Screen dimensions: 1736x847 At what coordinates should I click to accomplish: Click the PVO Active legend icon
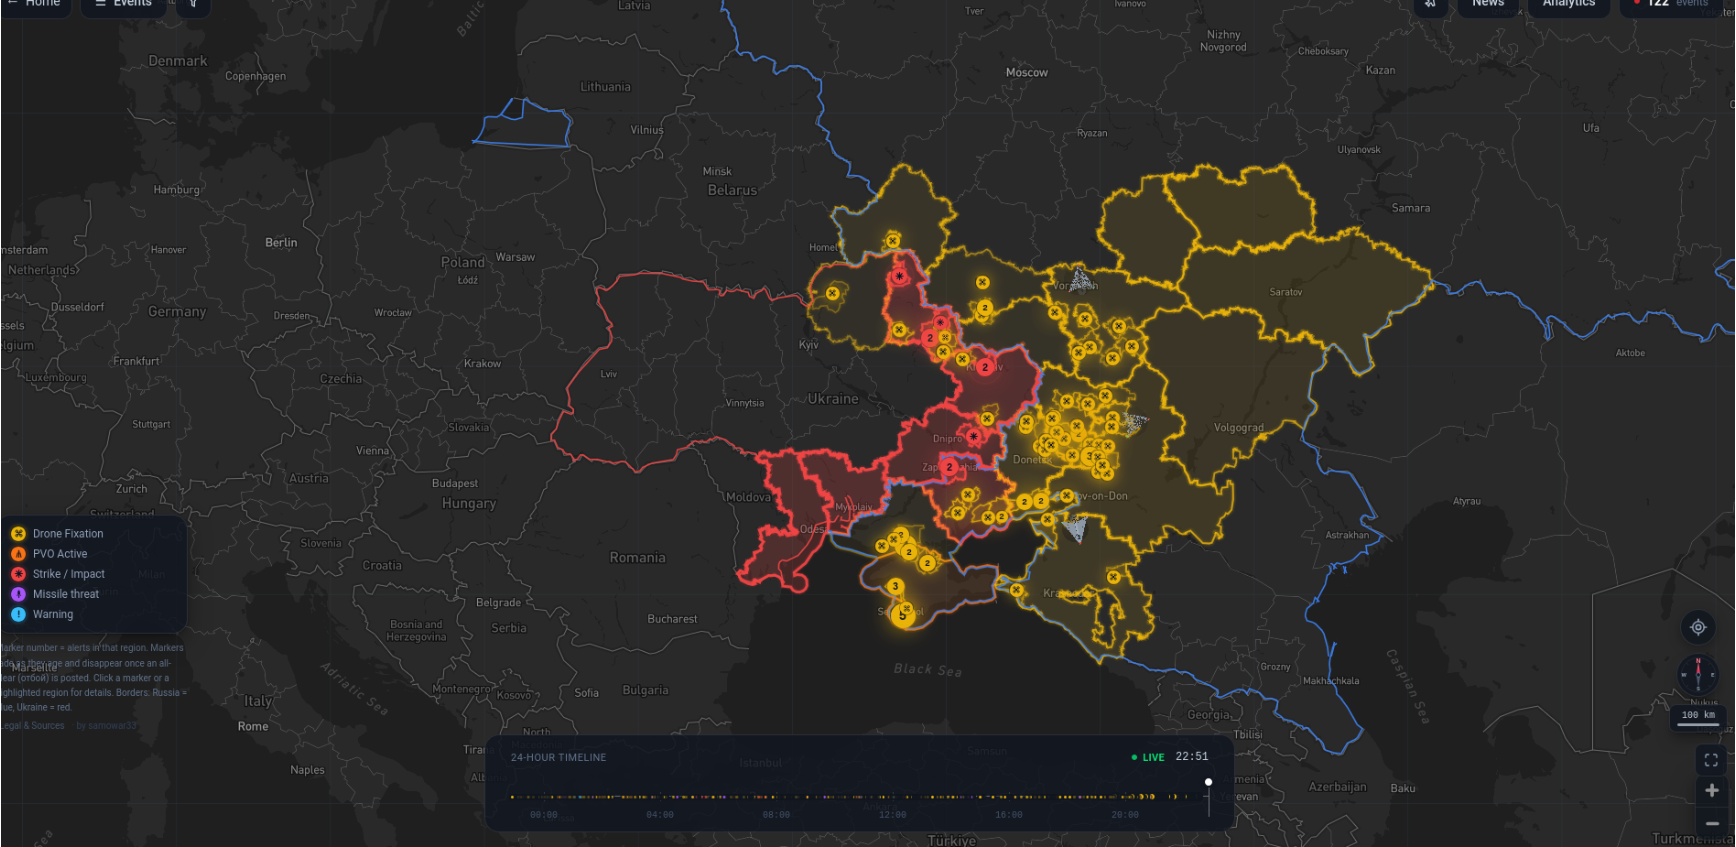tap(18, 554)
